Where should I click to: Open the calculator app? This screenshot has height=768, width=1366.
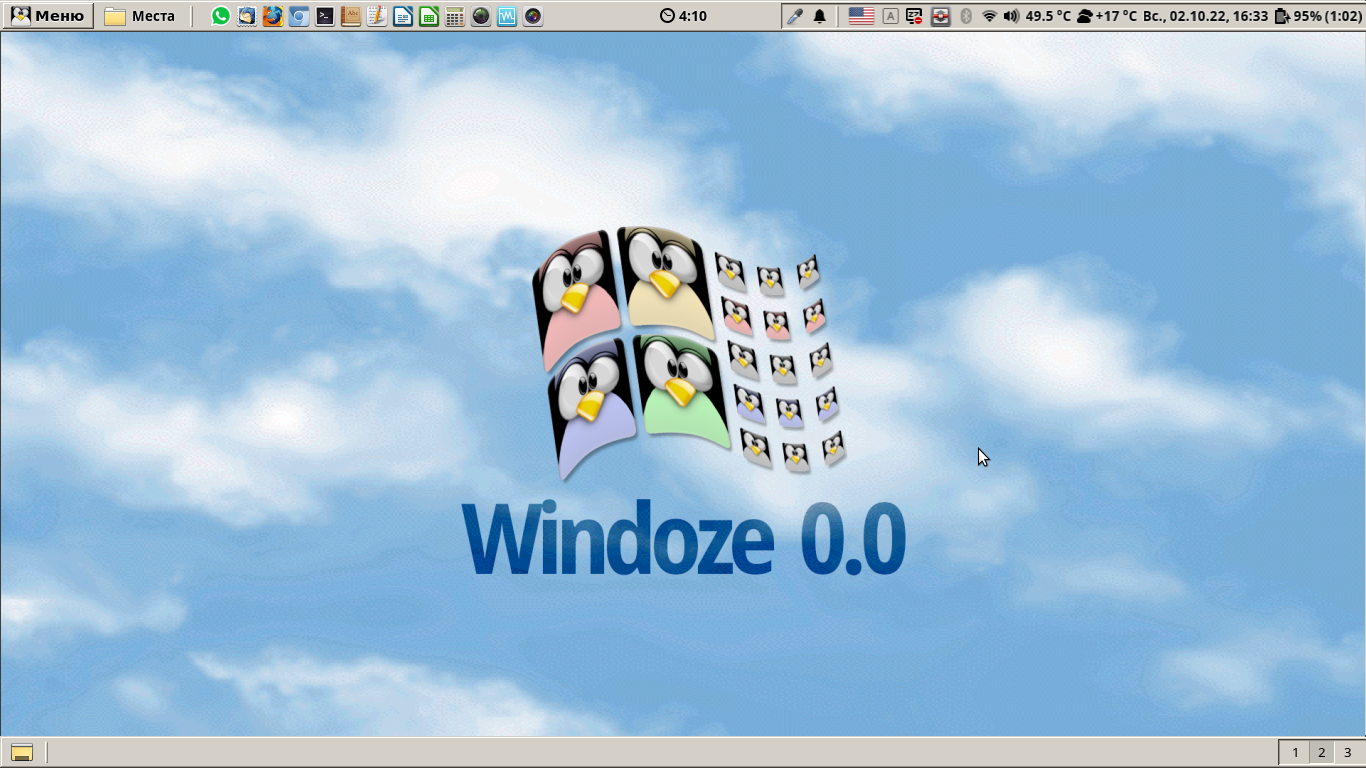[x=455, y=16]
